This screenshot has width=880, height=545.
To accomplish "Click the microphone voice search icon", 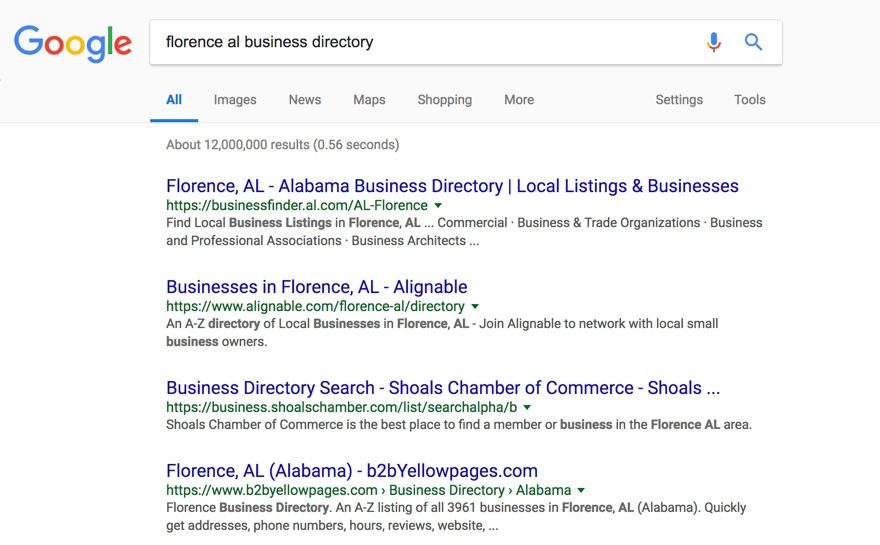I will [713, 42].
